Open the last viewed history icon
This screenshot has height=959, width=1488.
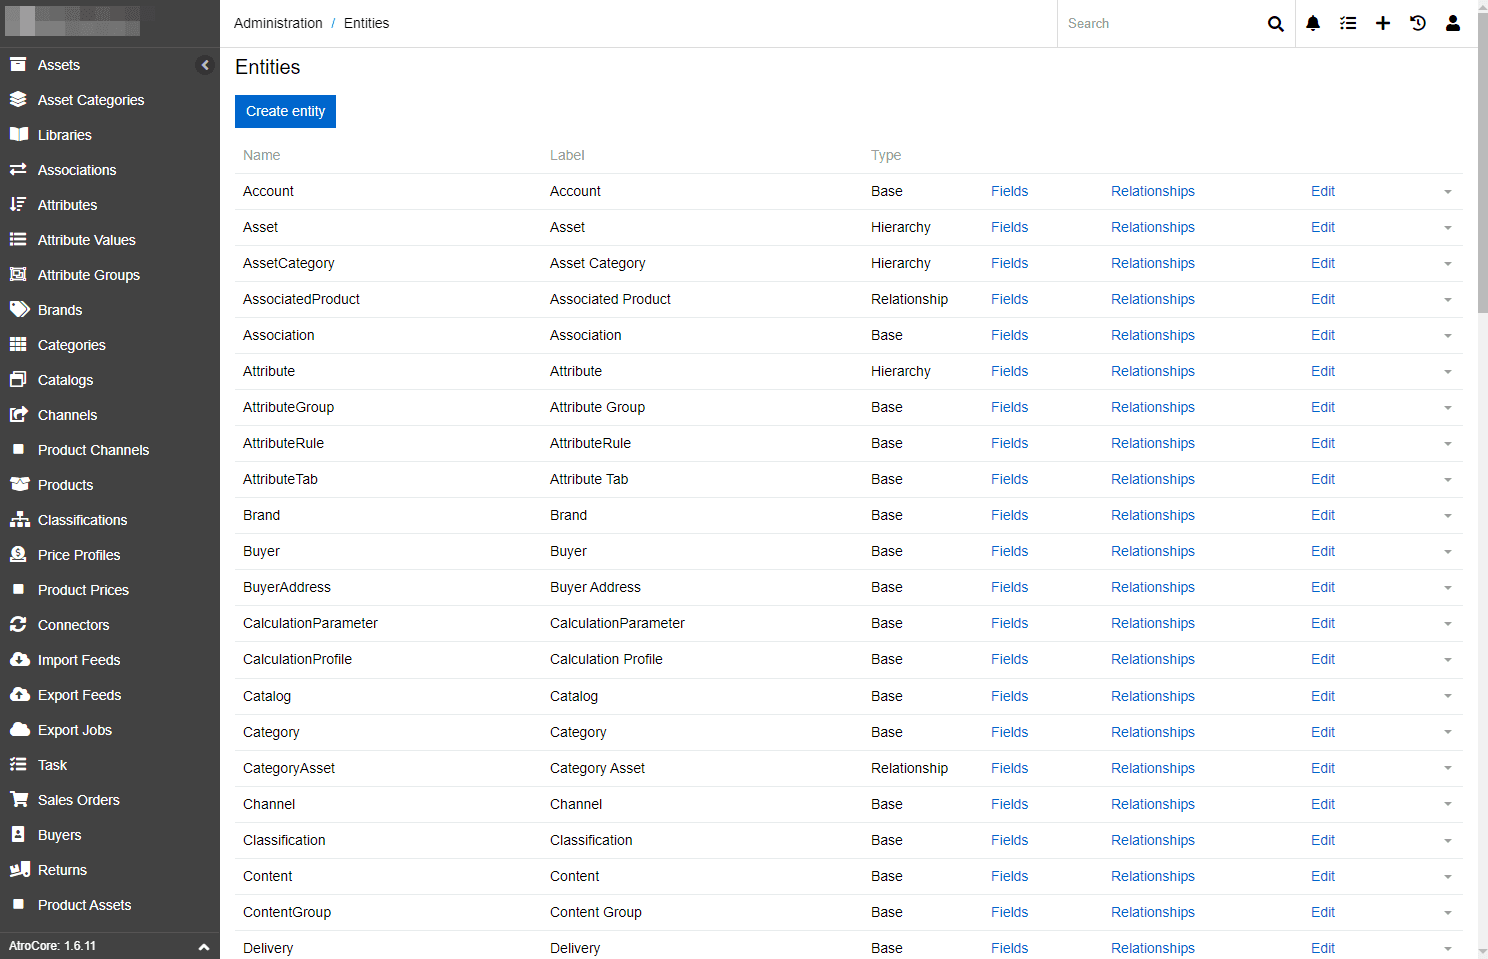click(1417, 23)
